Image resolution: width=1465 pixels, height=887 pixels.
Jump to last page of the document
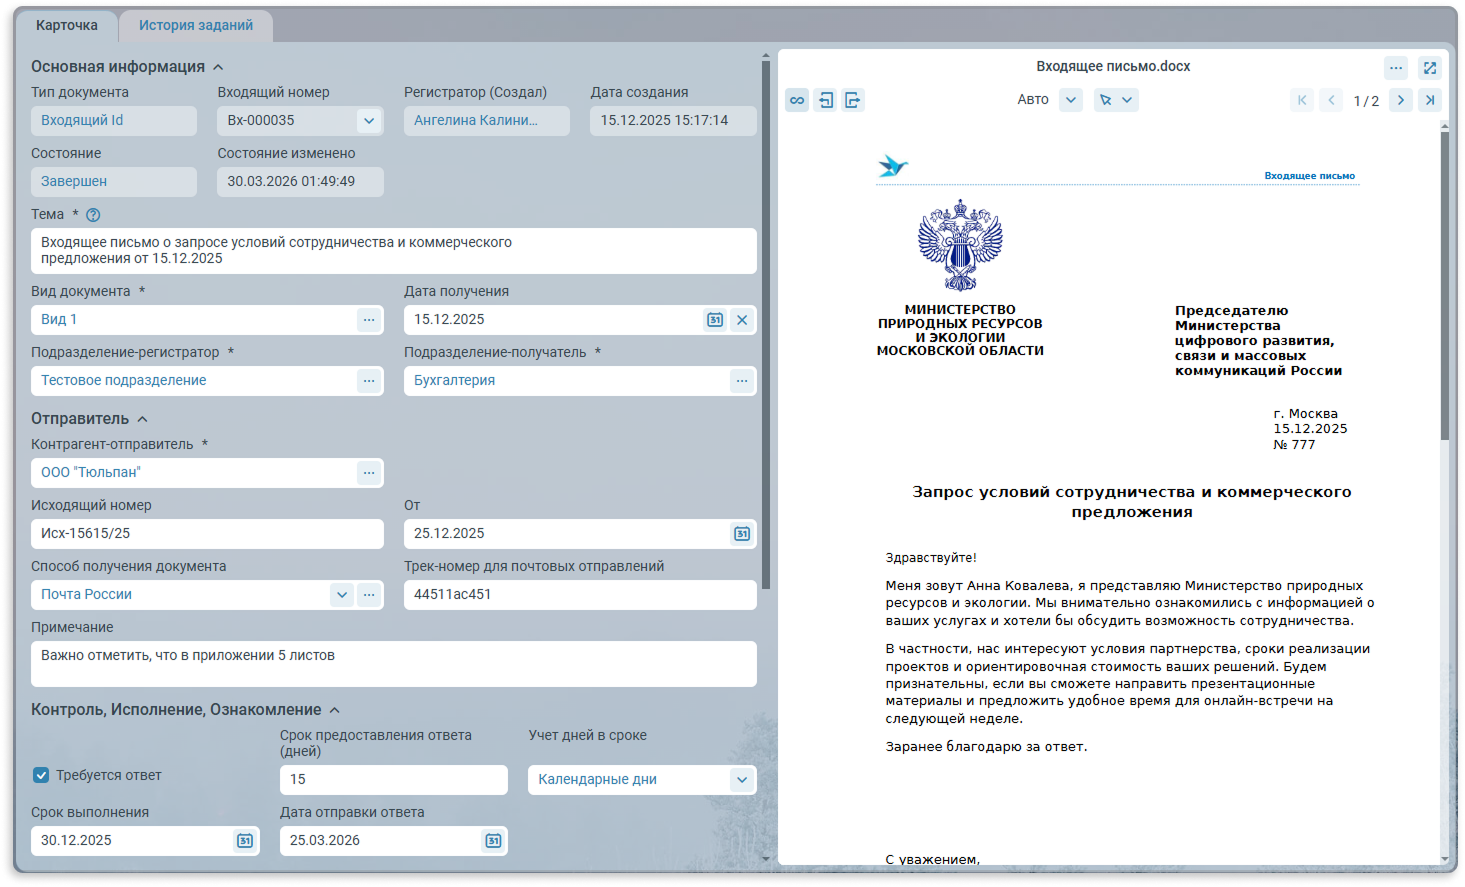(x=1430, y=100)
